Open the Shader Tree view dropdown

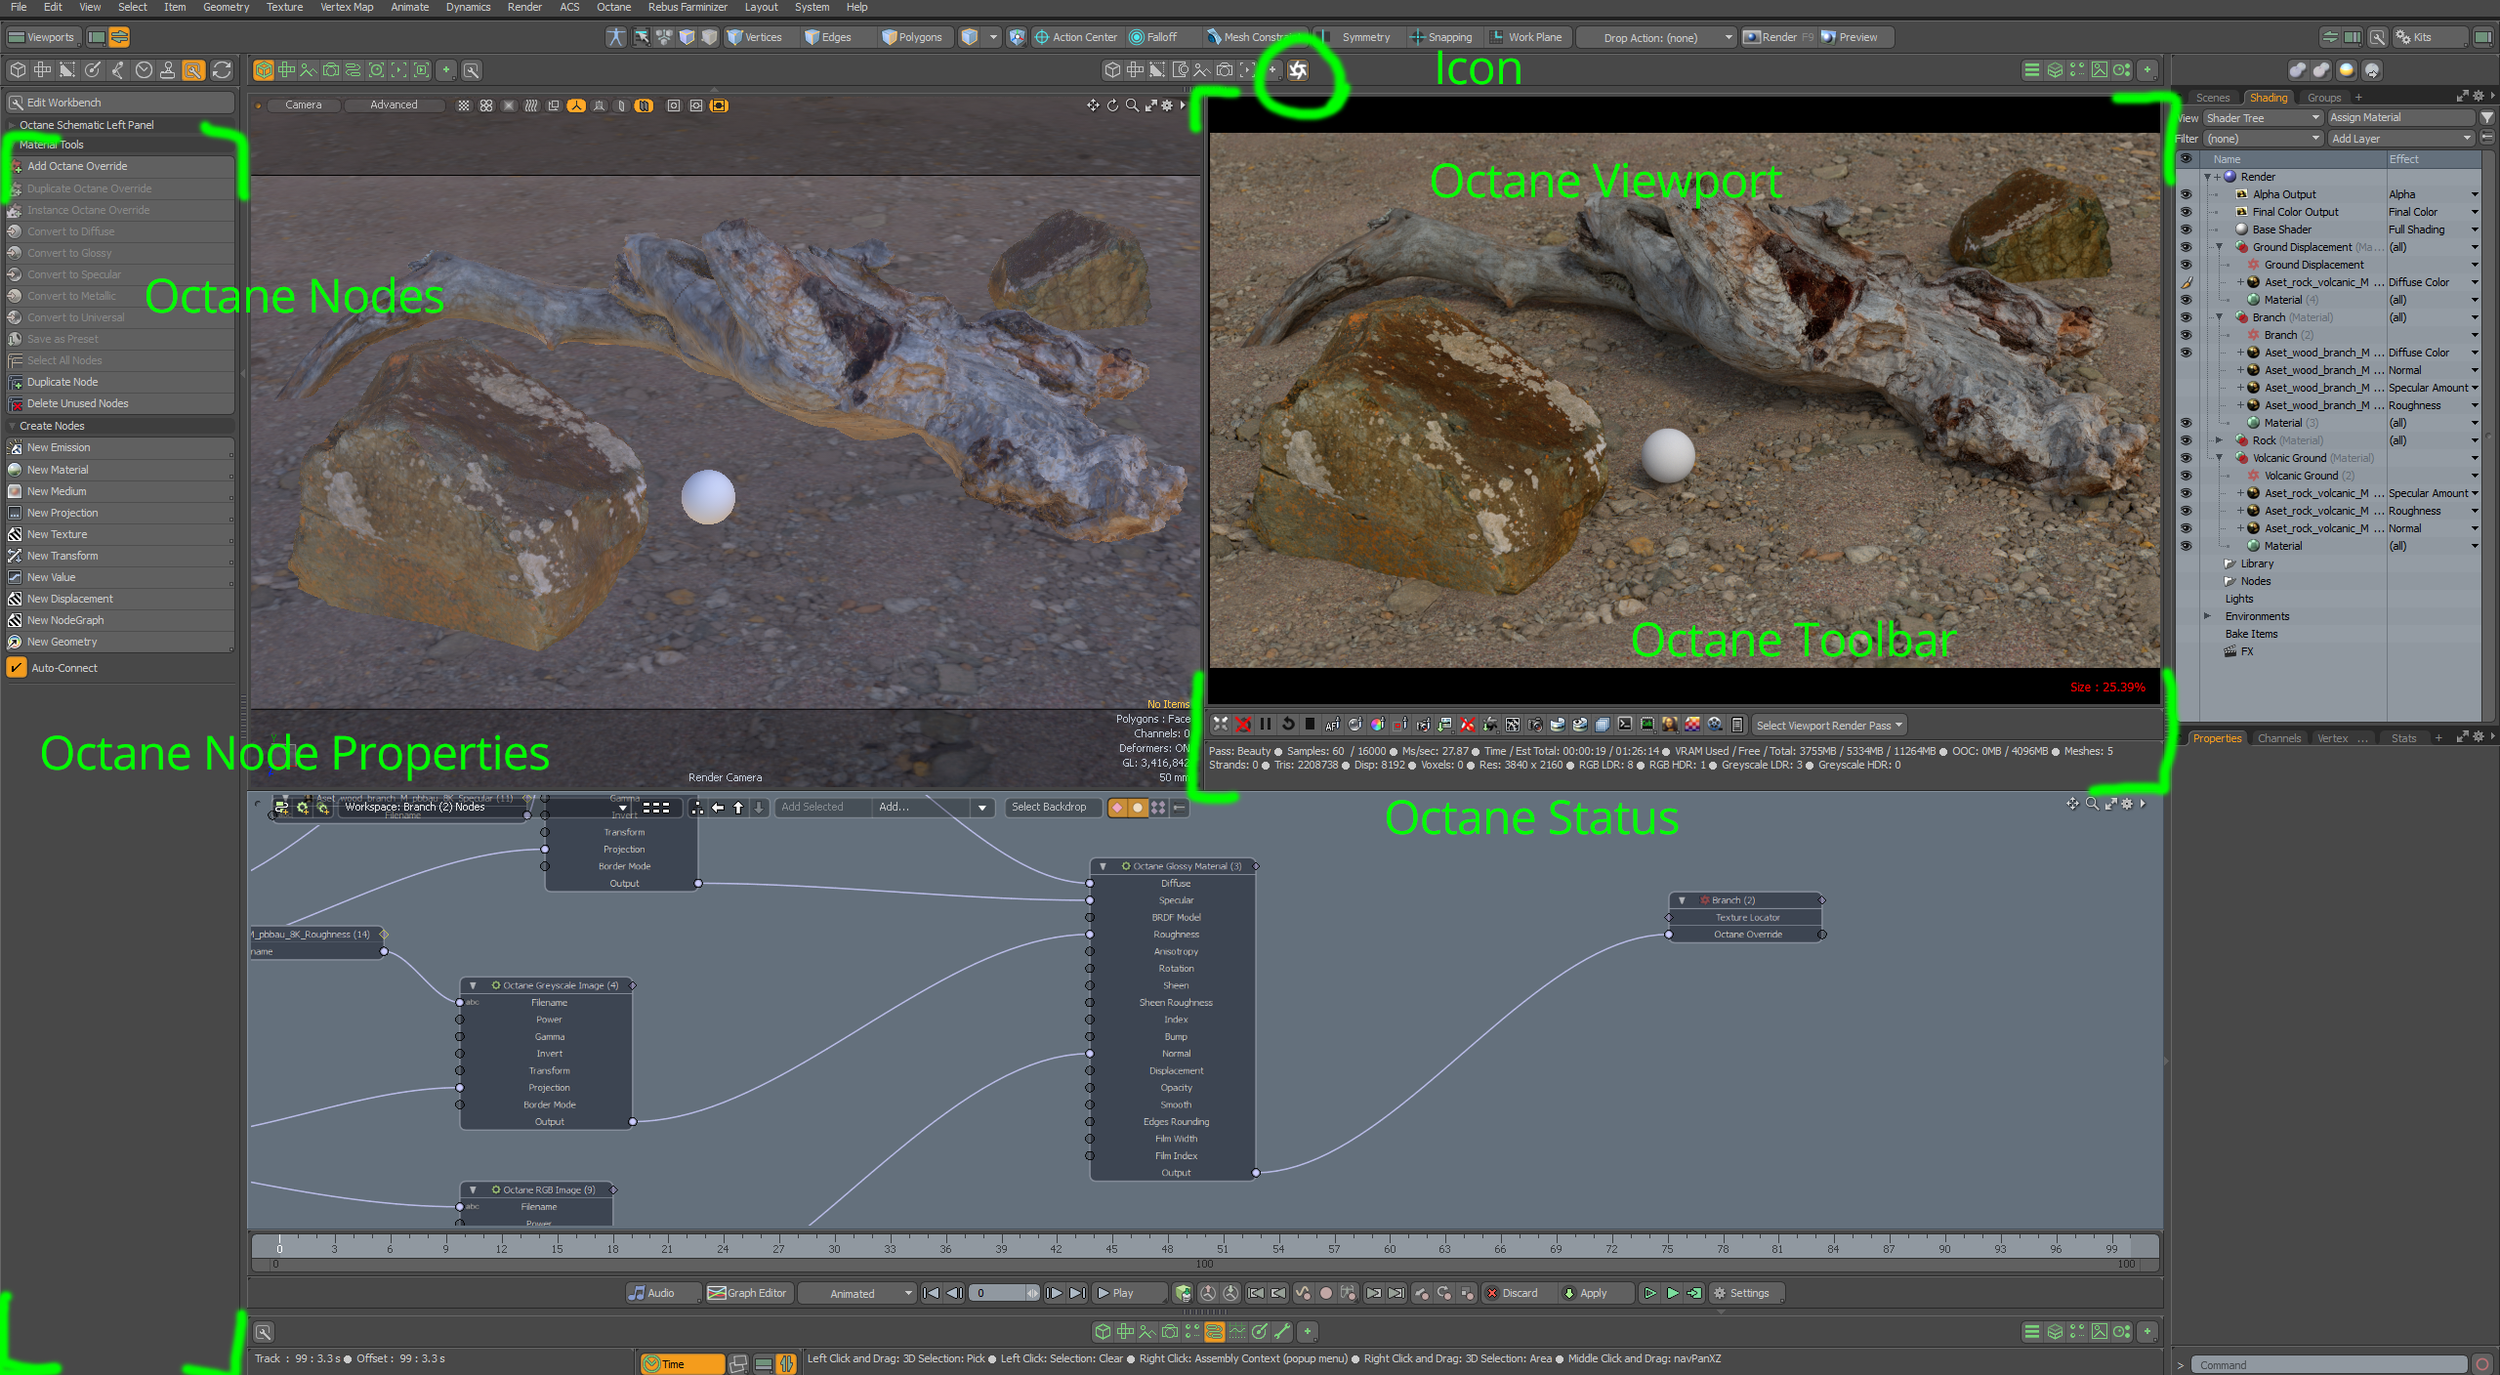[2262, 118]
